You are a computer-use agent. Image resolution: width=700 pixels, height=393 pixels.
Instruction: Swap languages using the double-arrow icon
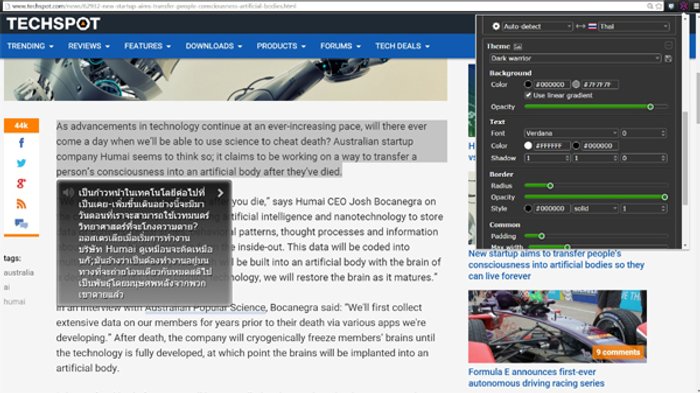tap(580, 26)
